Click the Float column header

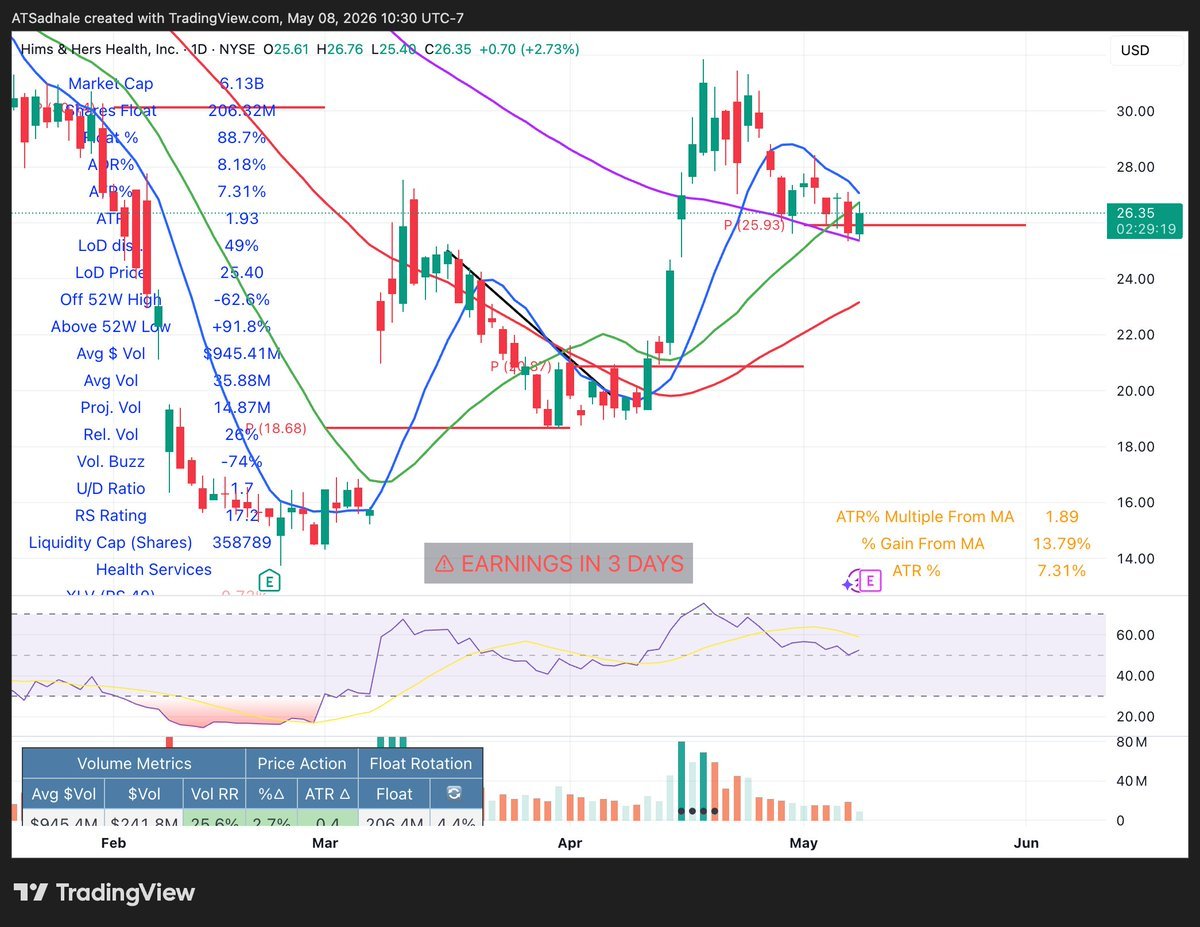point(394,794)
